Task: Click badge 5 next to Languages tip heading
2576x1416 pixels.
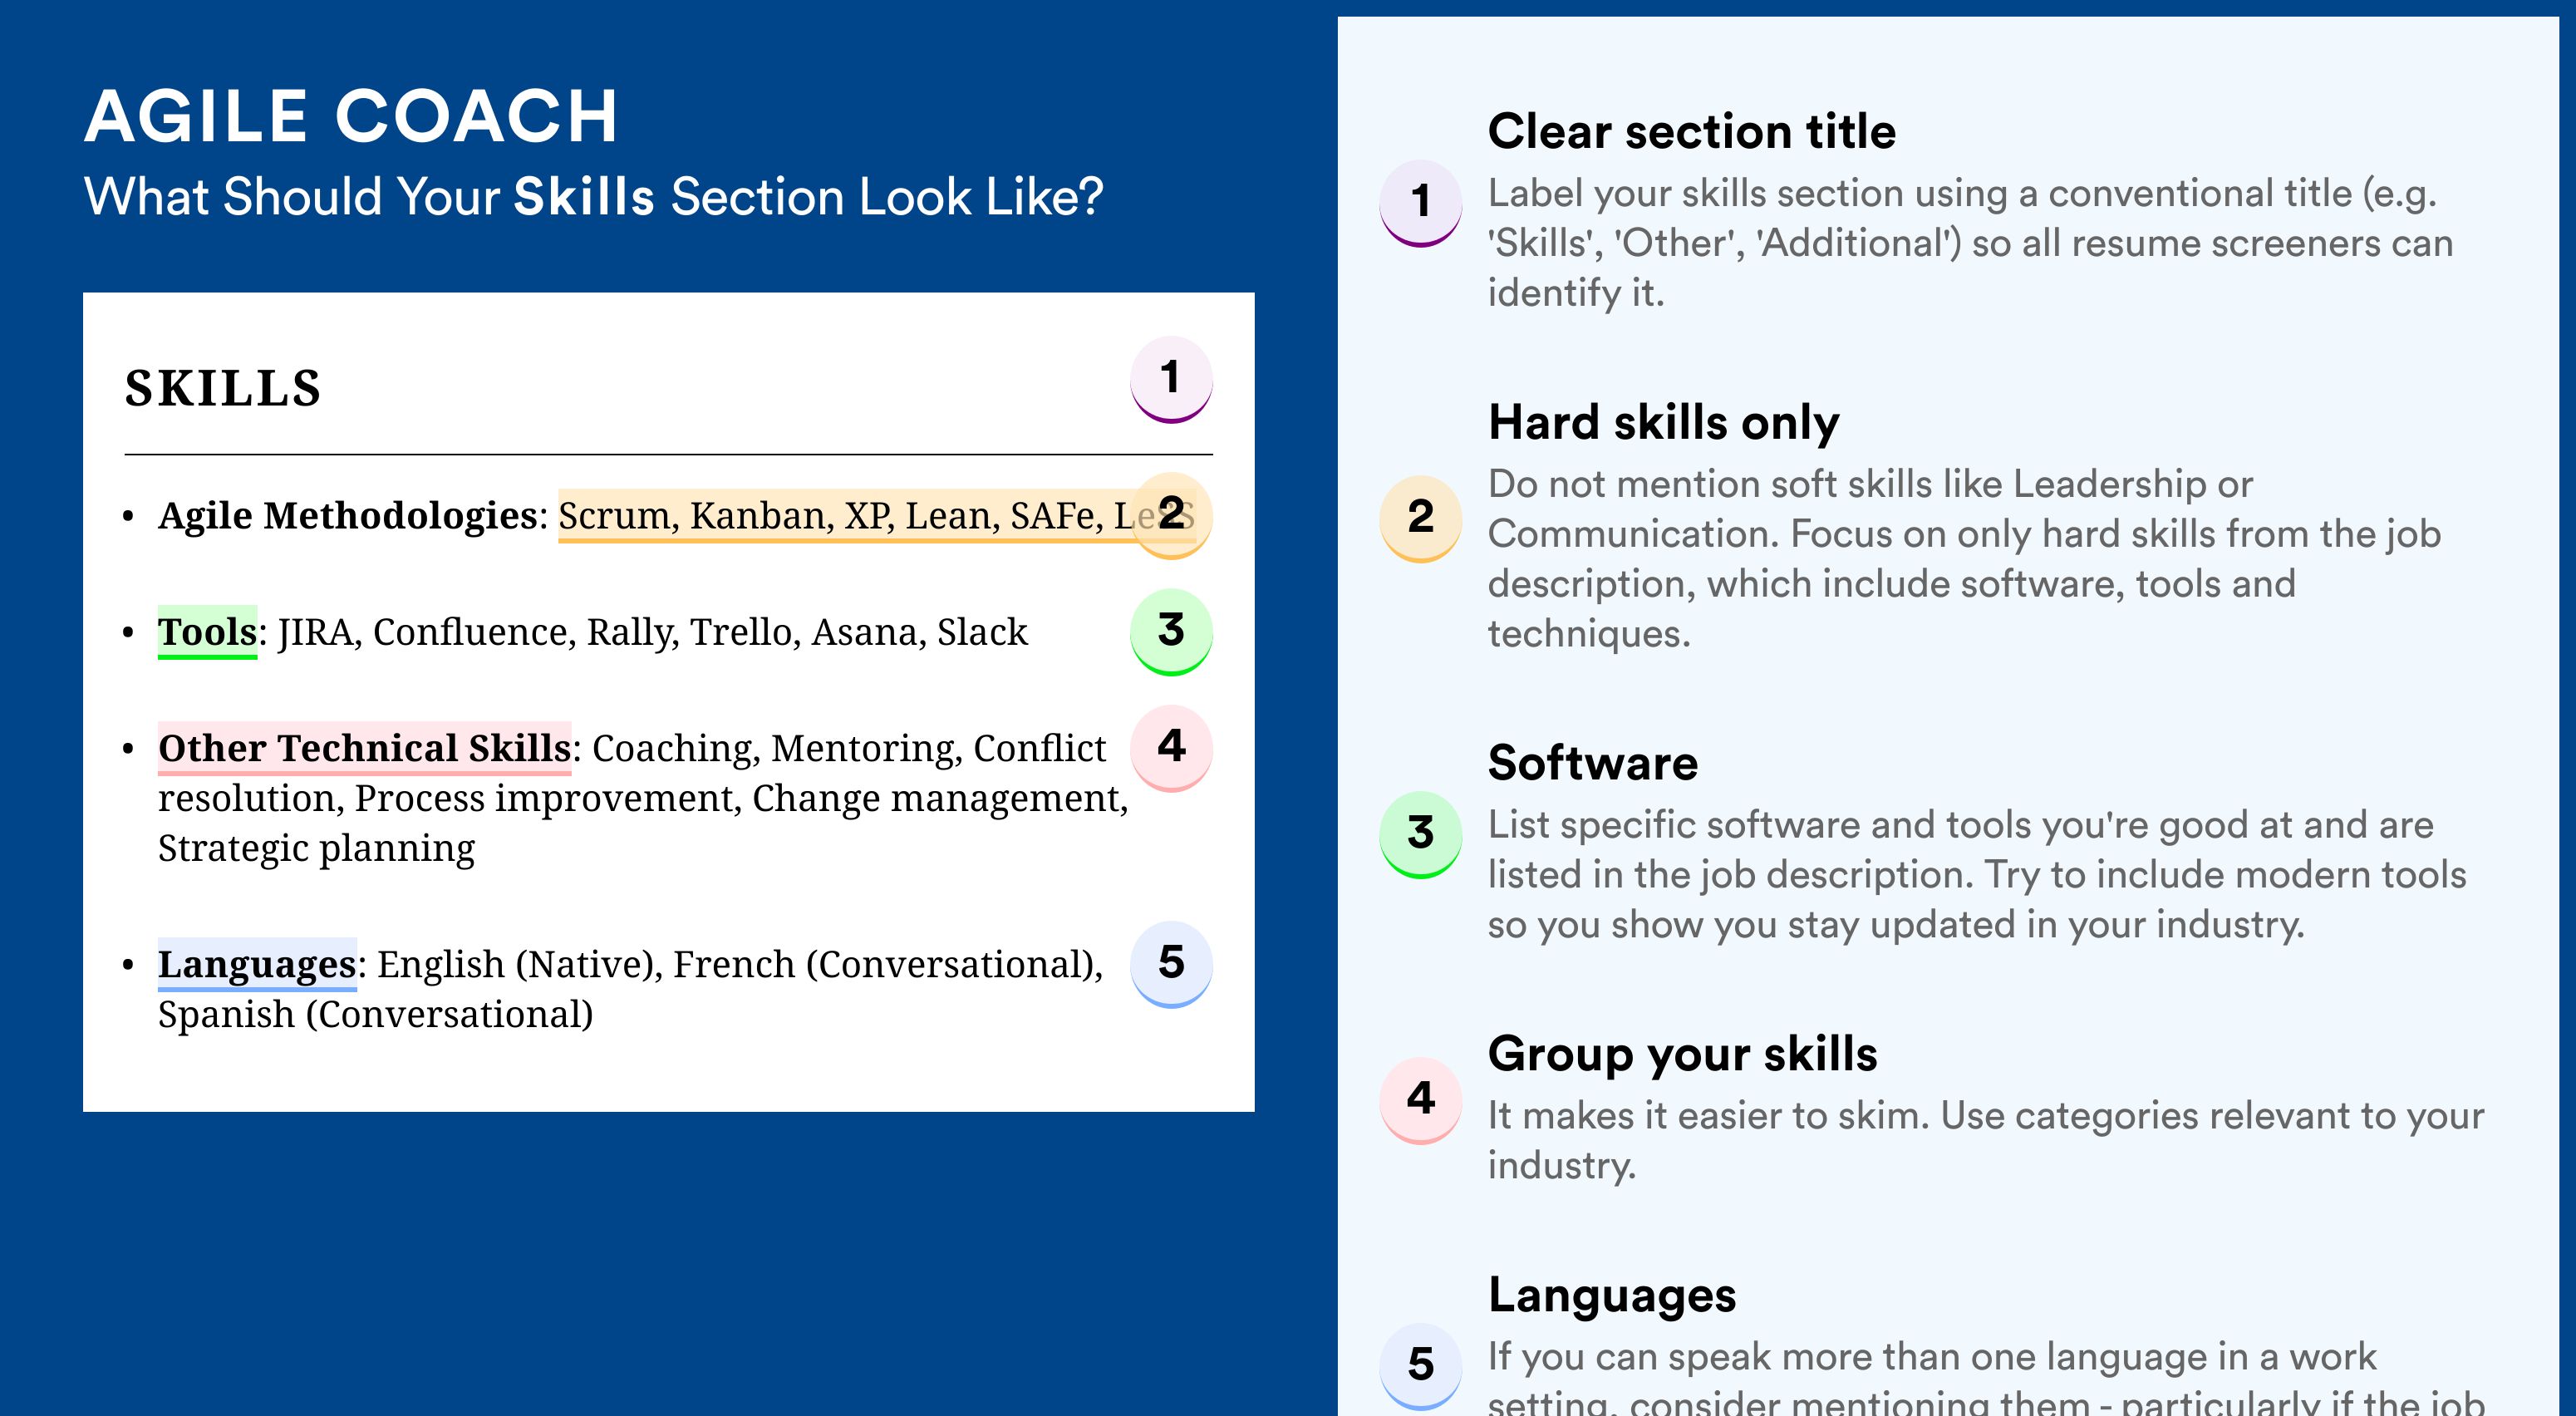Action: [1421, 1366]
